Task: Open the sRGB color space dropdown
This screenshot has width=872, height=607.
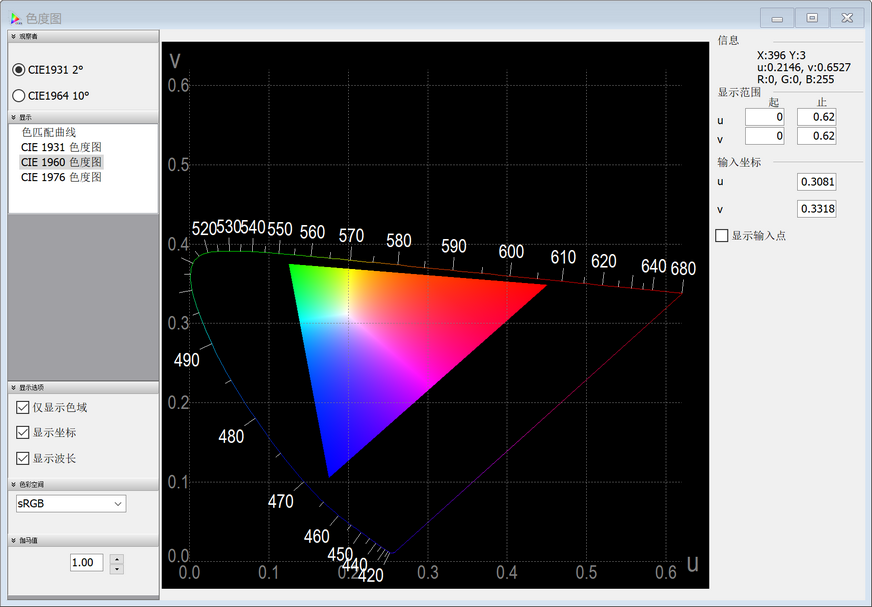Action: pos(71,504)
